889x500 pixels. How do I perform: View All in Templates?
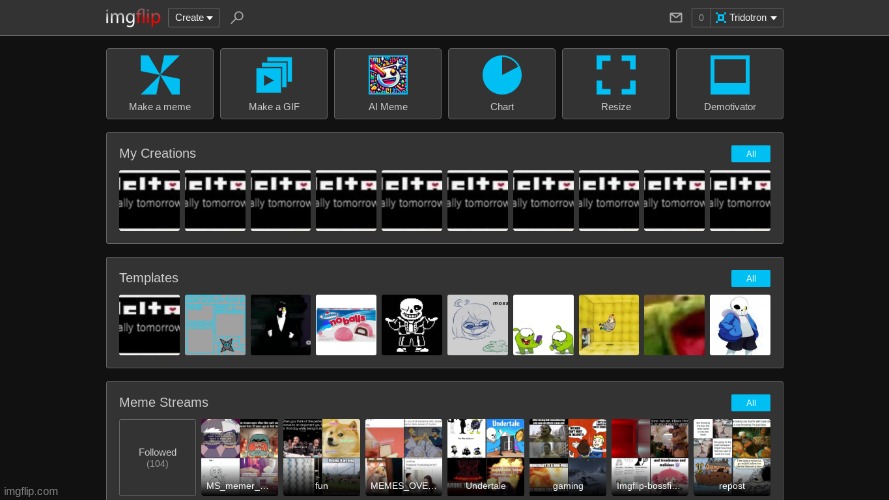click(x=751, y=278)
